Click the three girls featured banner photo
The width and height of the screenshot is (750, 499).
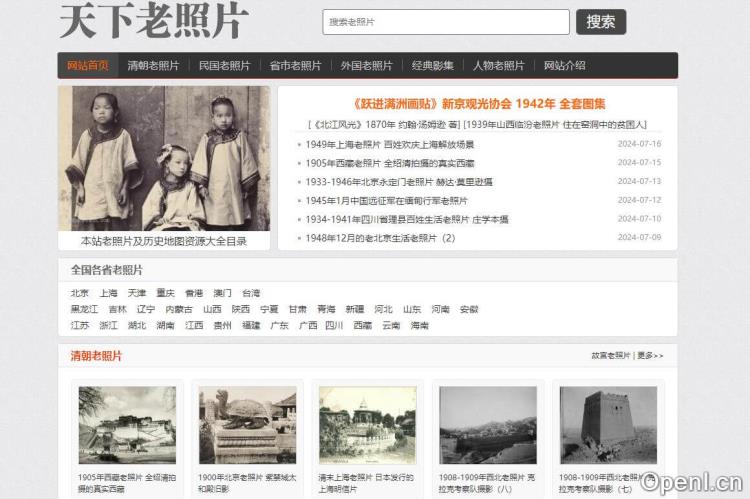coord(164,158)
